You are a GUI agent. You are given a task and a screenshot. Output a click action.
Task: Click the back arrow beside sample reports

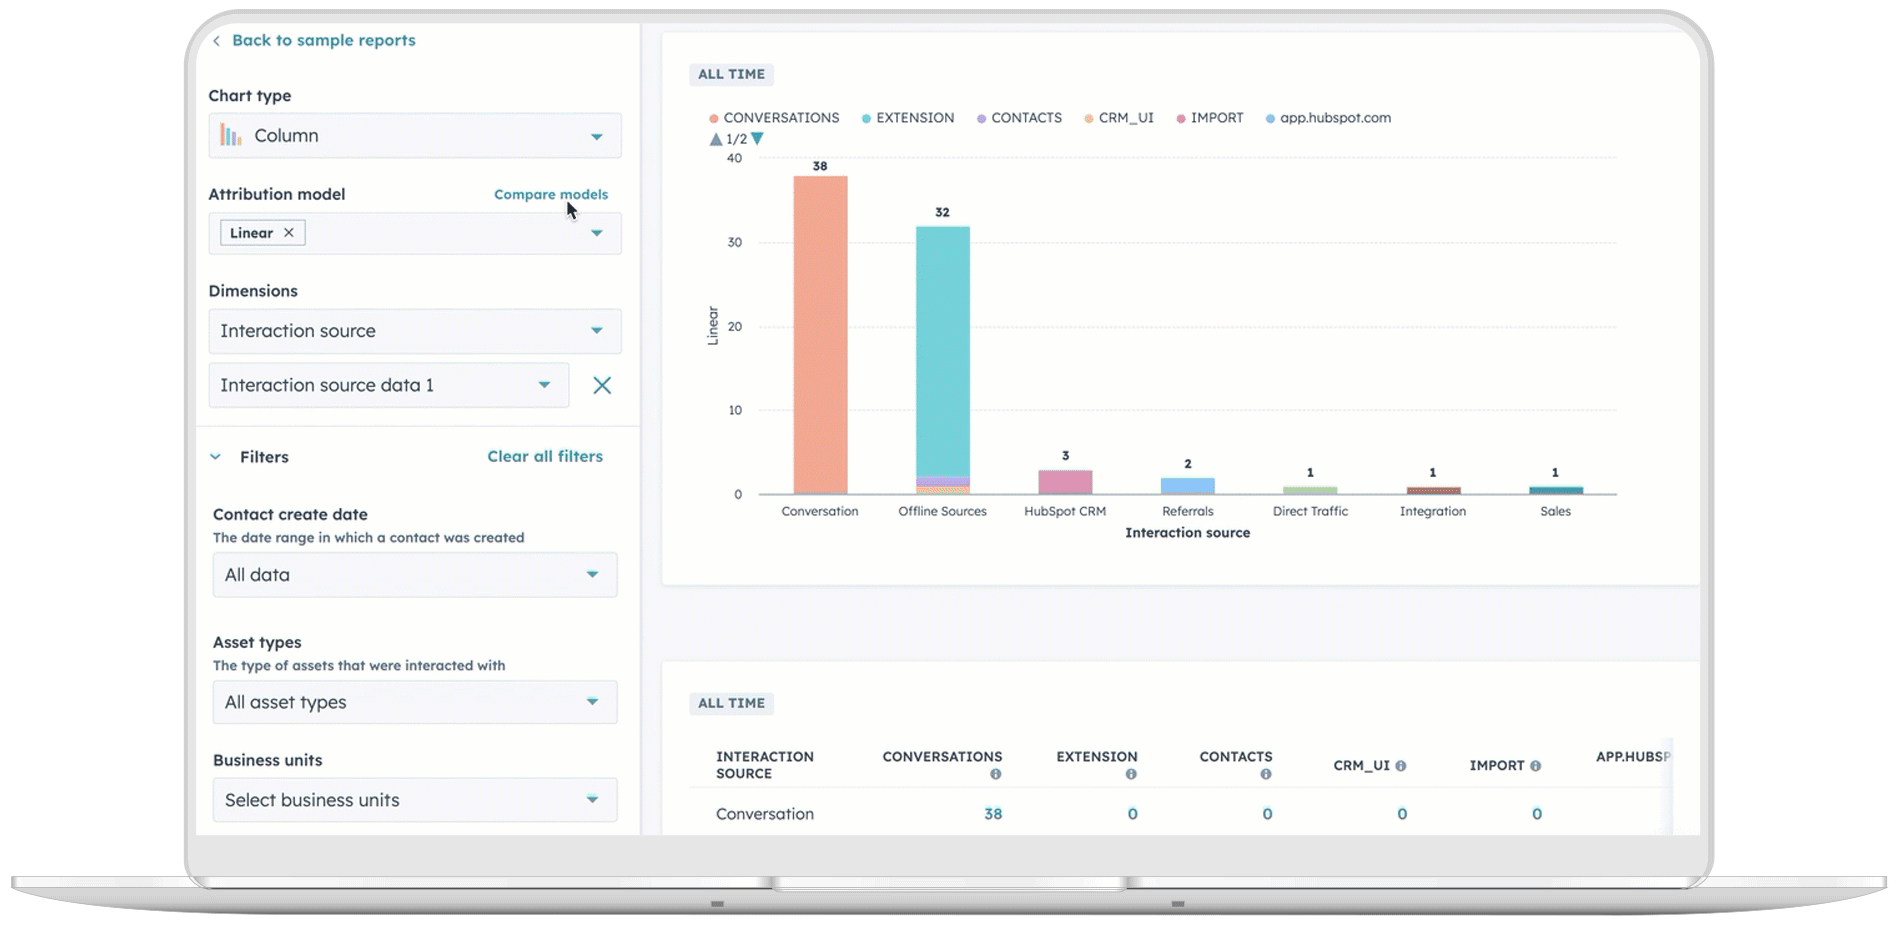click(216, 41)
